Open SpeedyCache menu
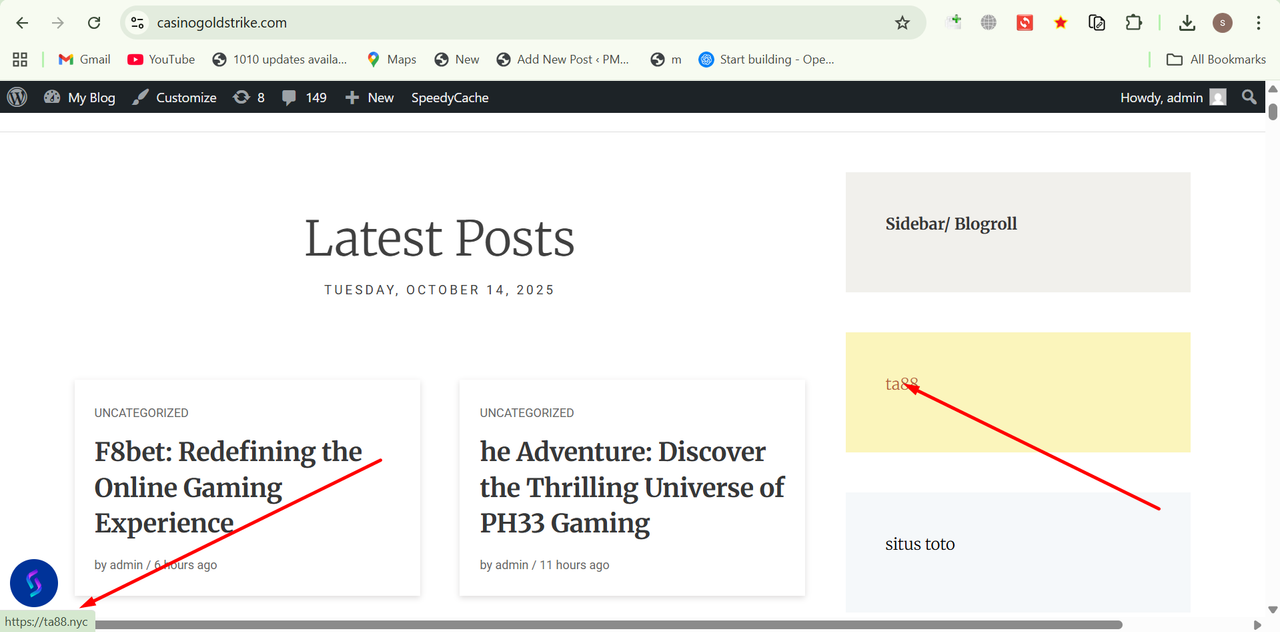The image size is (1280, 632). [x=450, y=97]
